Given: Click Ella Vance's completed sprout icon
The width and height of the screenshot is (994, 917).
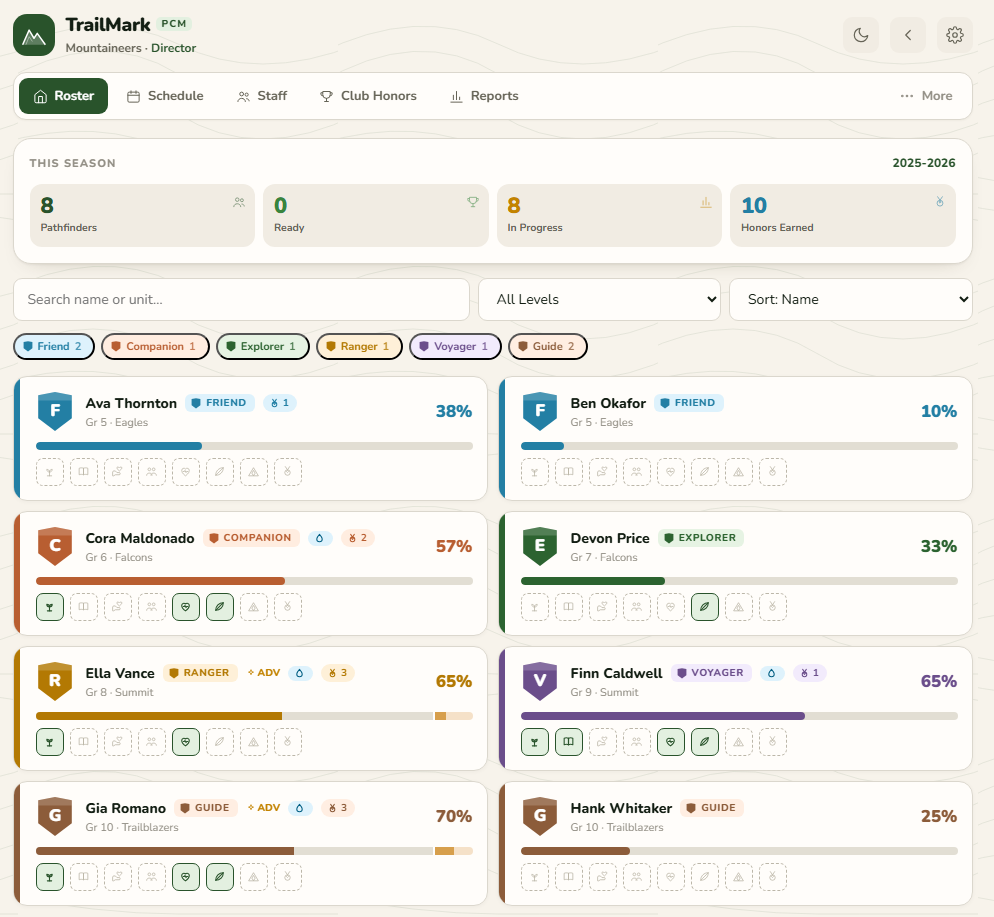Looking at the screenshot, I should (x=49, y=742).
